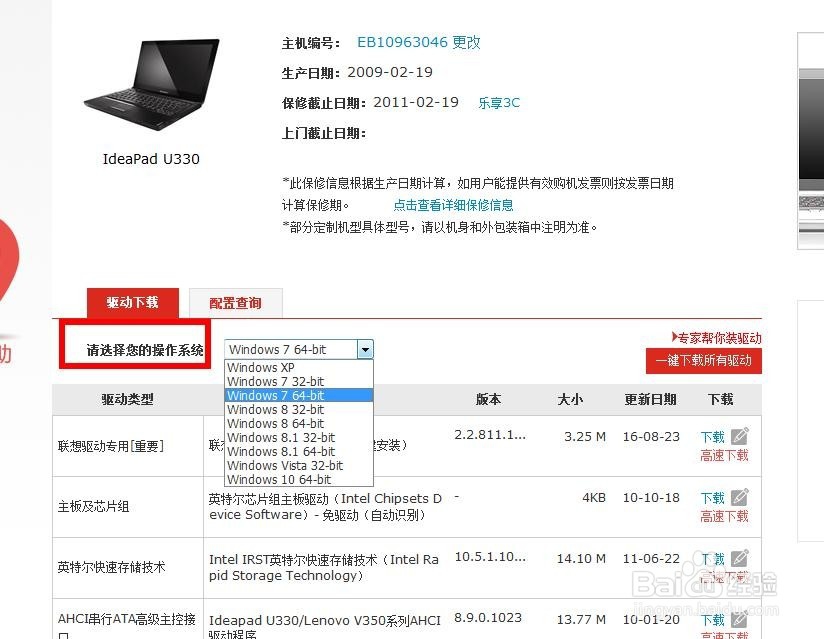Open the operating system dropdown arrow
The width and height of the screenshot is (824, 639).
point(365,349)
